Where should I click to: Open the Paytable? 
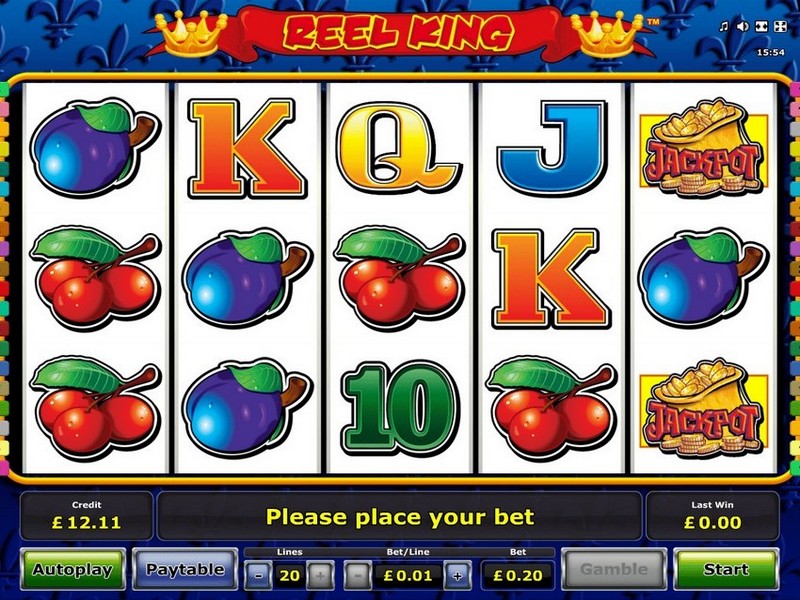(185, 569)
